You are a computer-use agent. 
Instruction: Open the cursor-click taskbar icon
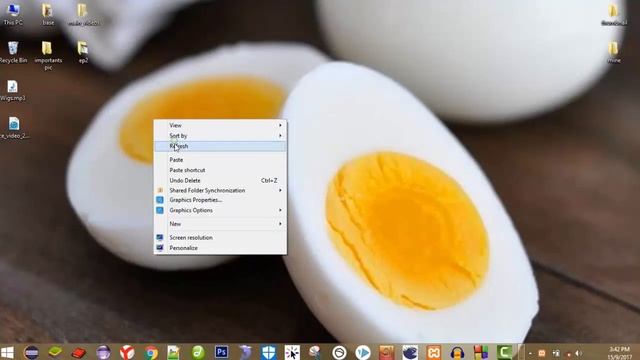pos(292,352)
